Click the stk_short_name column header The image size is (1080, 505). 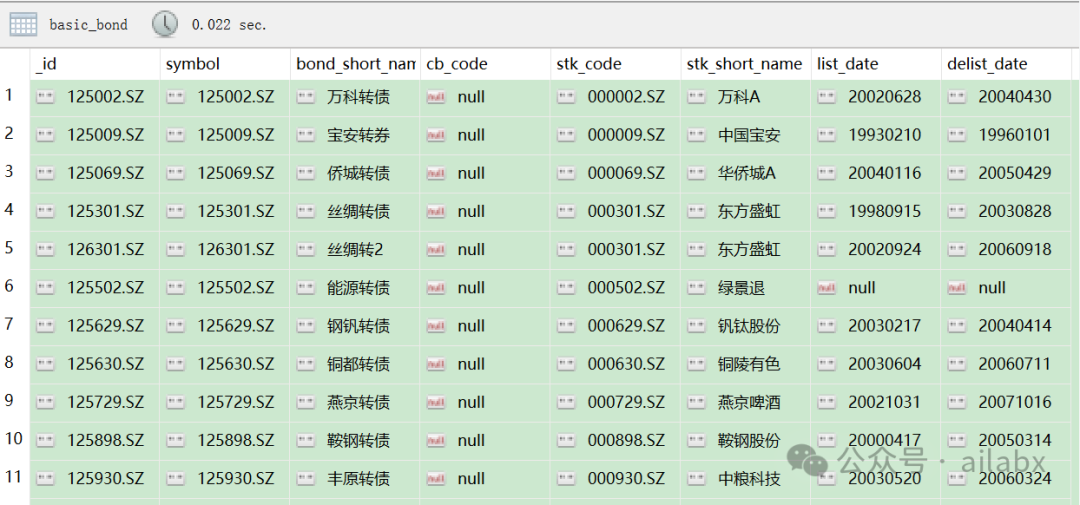click(745, 64)
